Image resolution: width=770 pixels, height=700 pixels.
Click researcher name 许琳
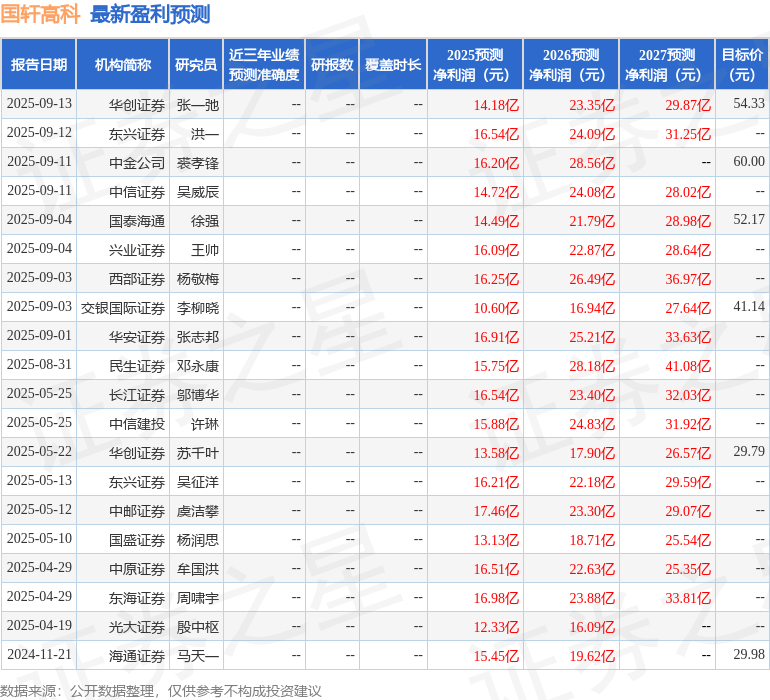(x=205, y=424)
